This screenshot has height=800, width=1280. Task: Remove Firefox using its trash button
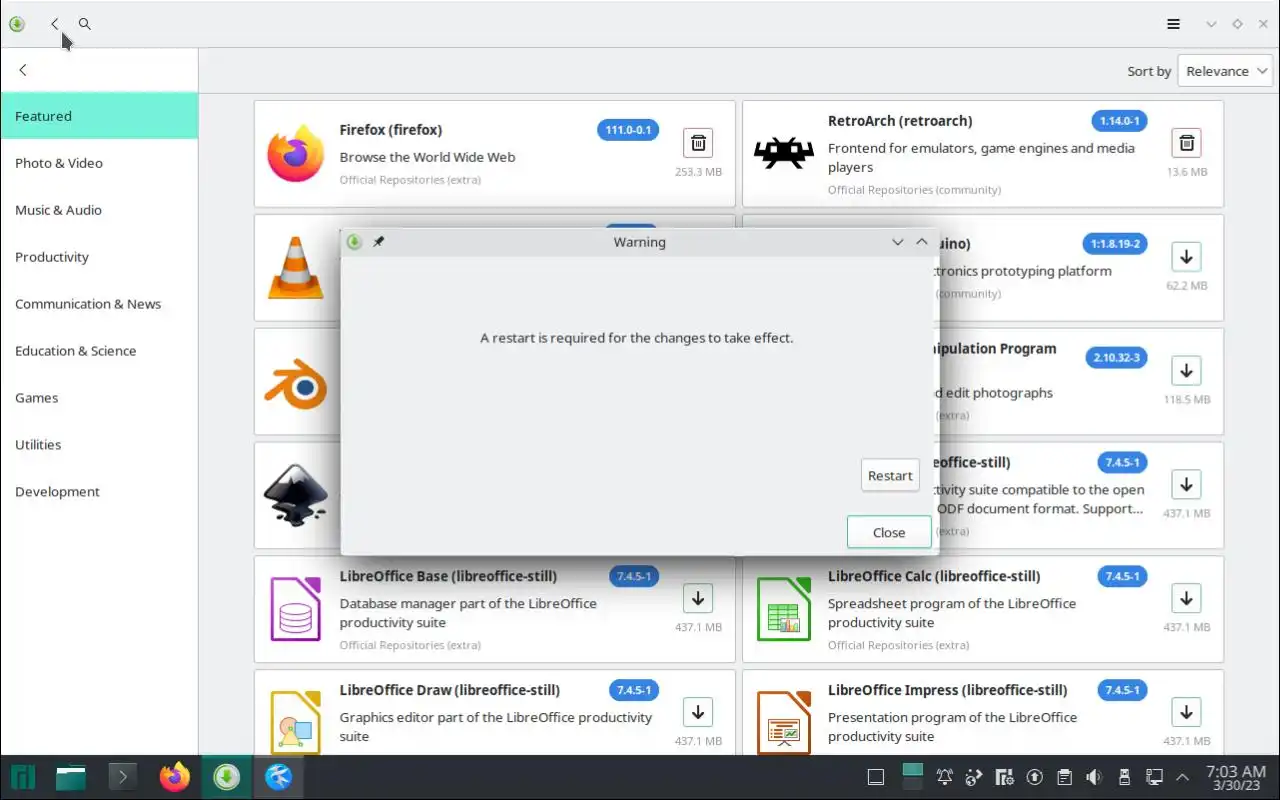click(x=698, y=143)
